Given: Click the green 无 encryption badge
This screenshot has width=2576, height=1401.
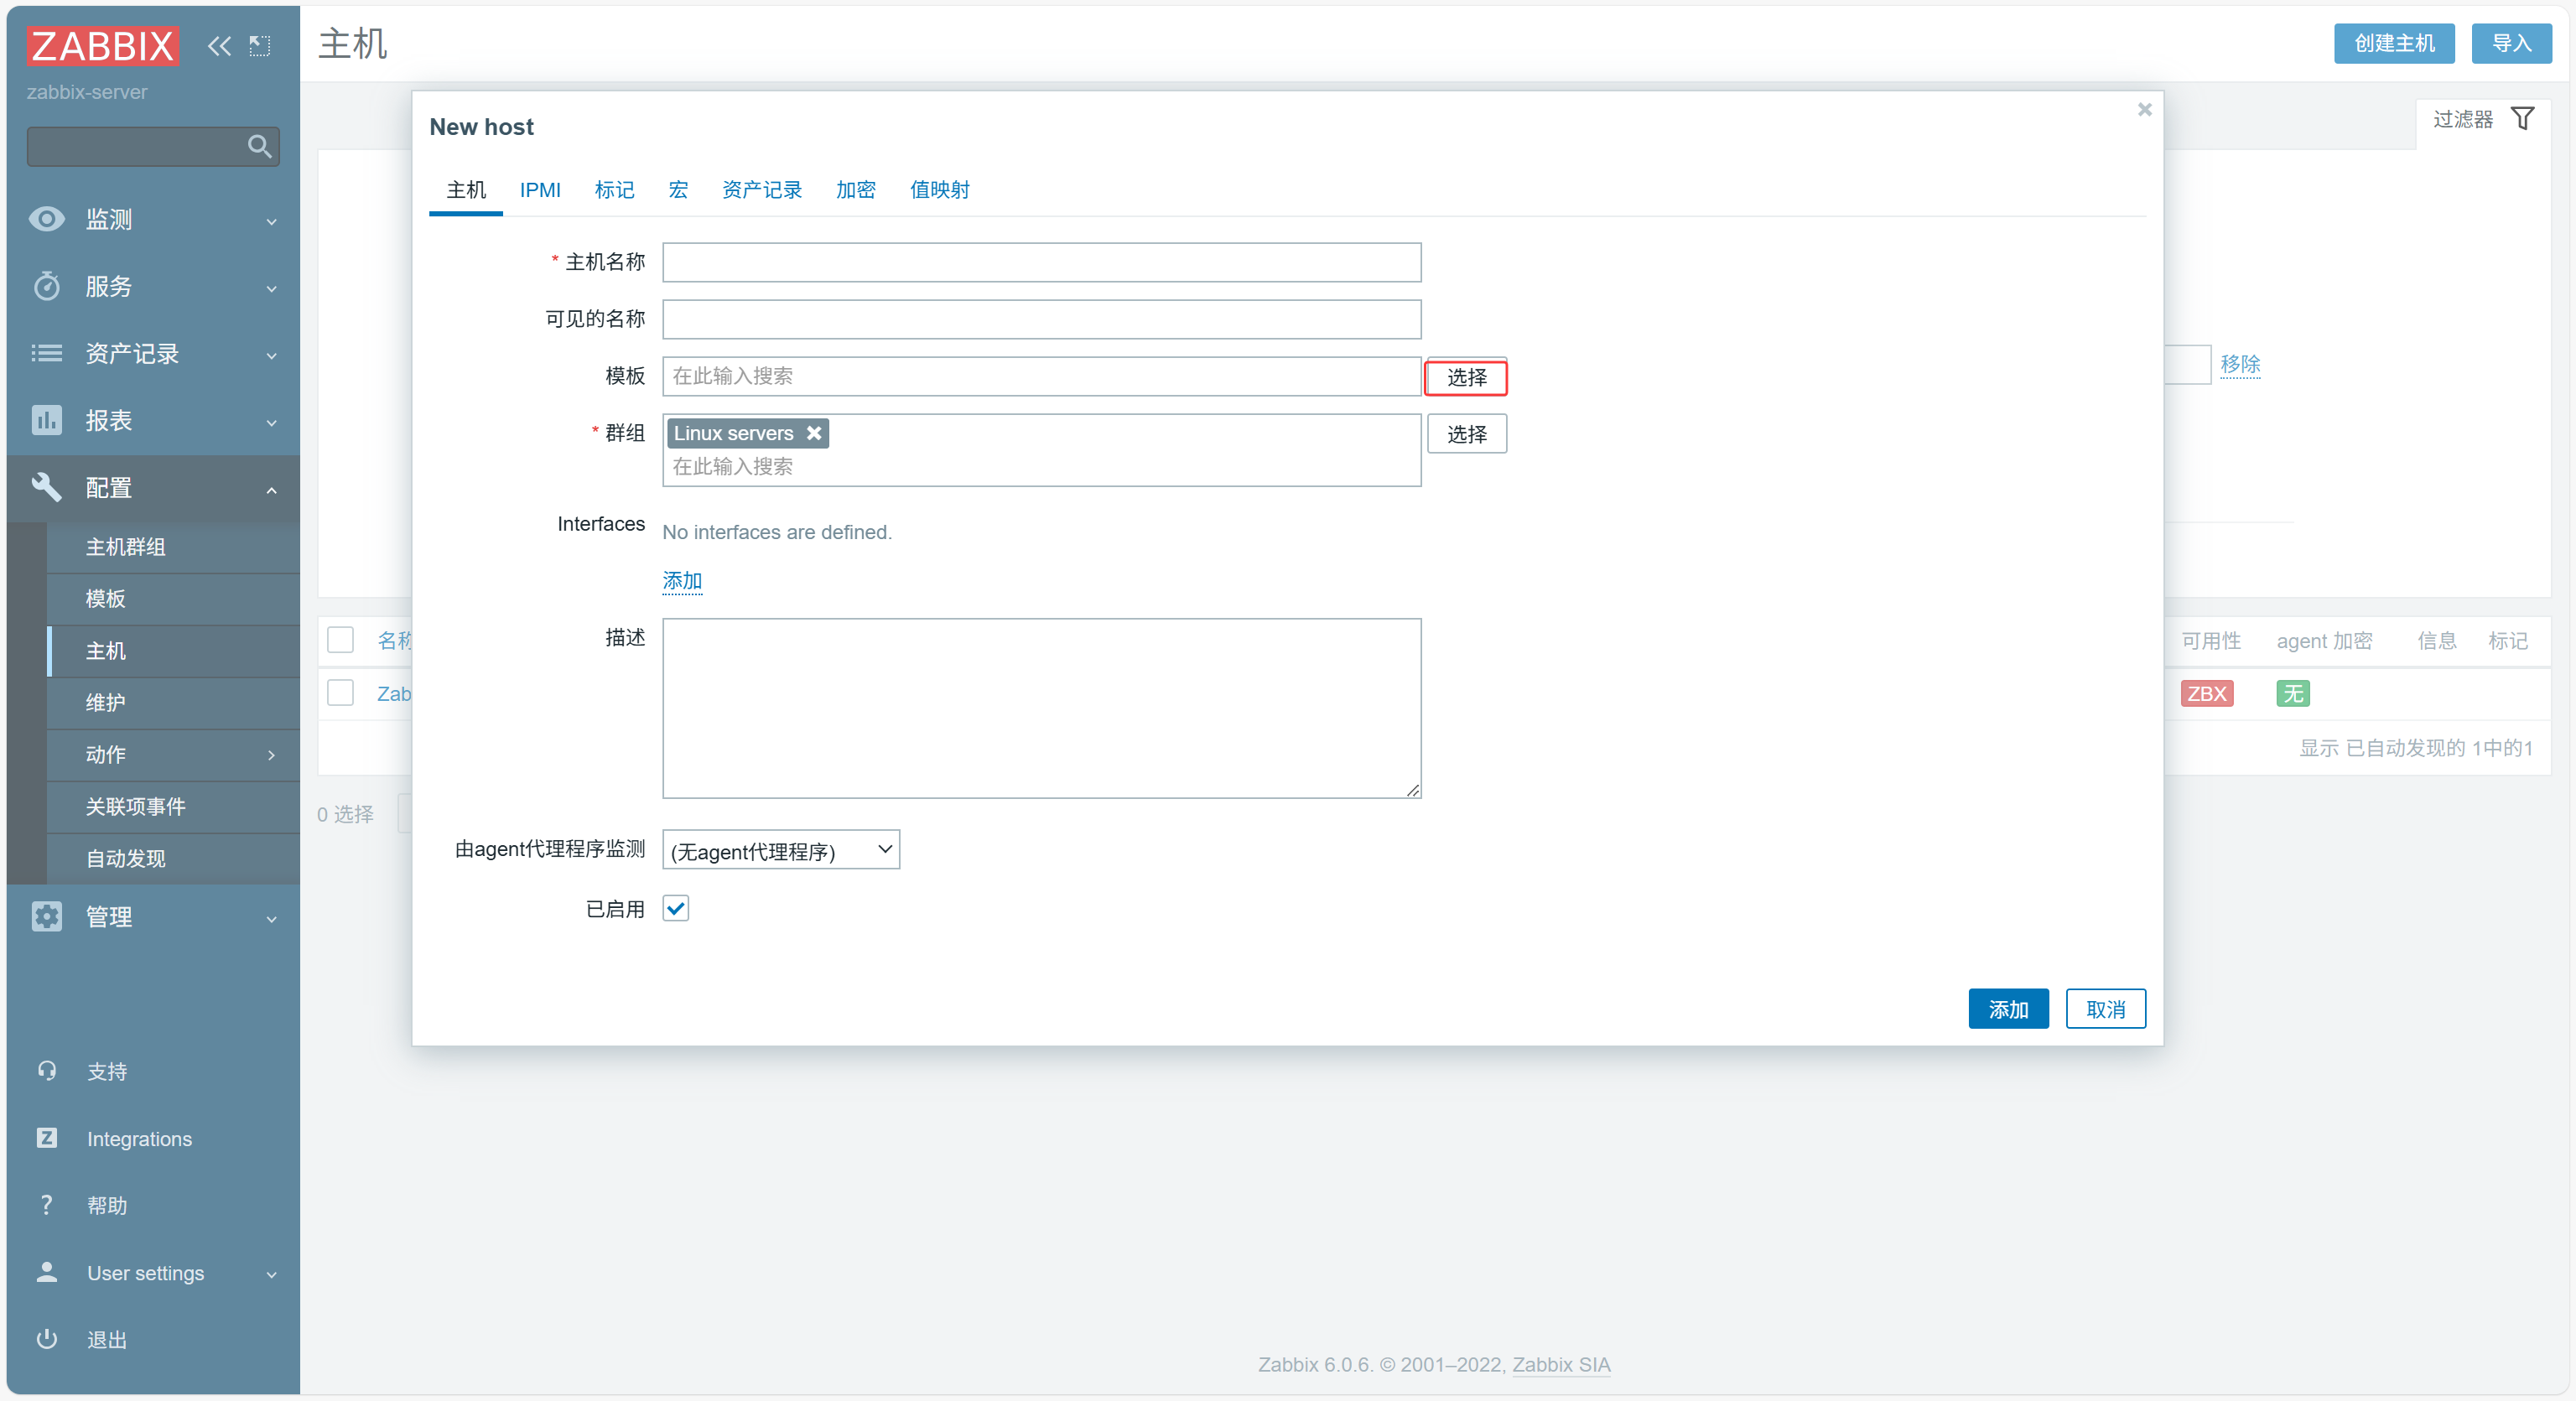Looking at the screenshot, I should click(2292, 693).
